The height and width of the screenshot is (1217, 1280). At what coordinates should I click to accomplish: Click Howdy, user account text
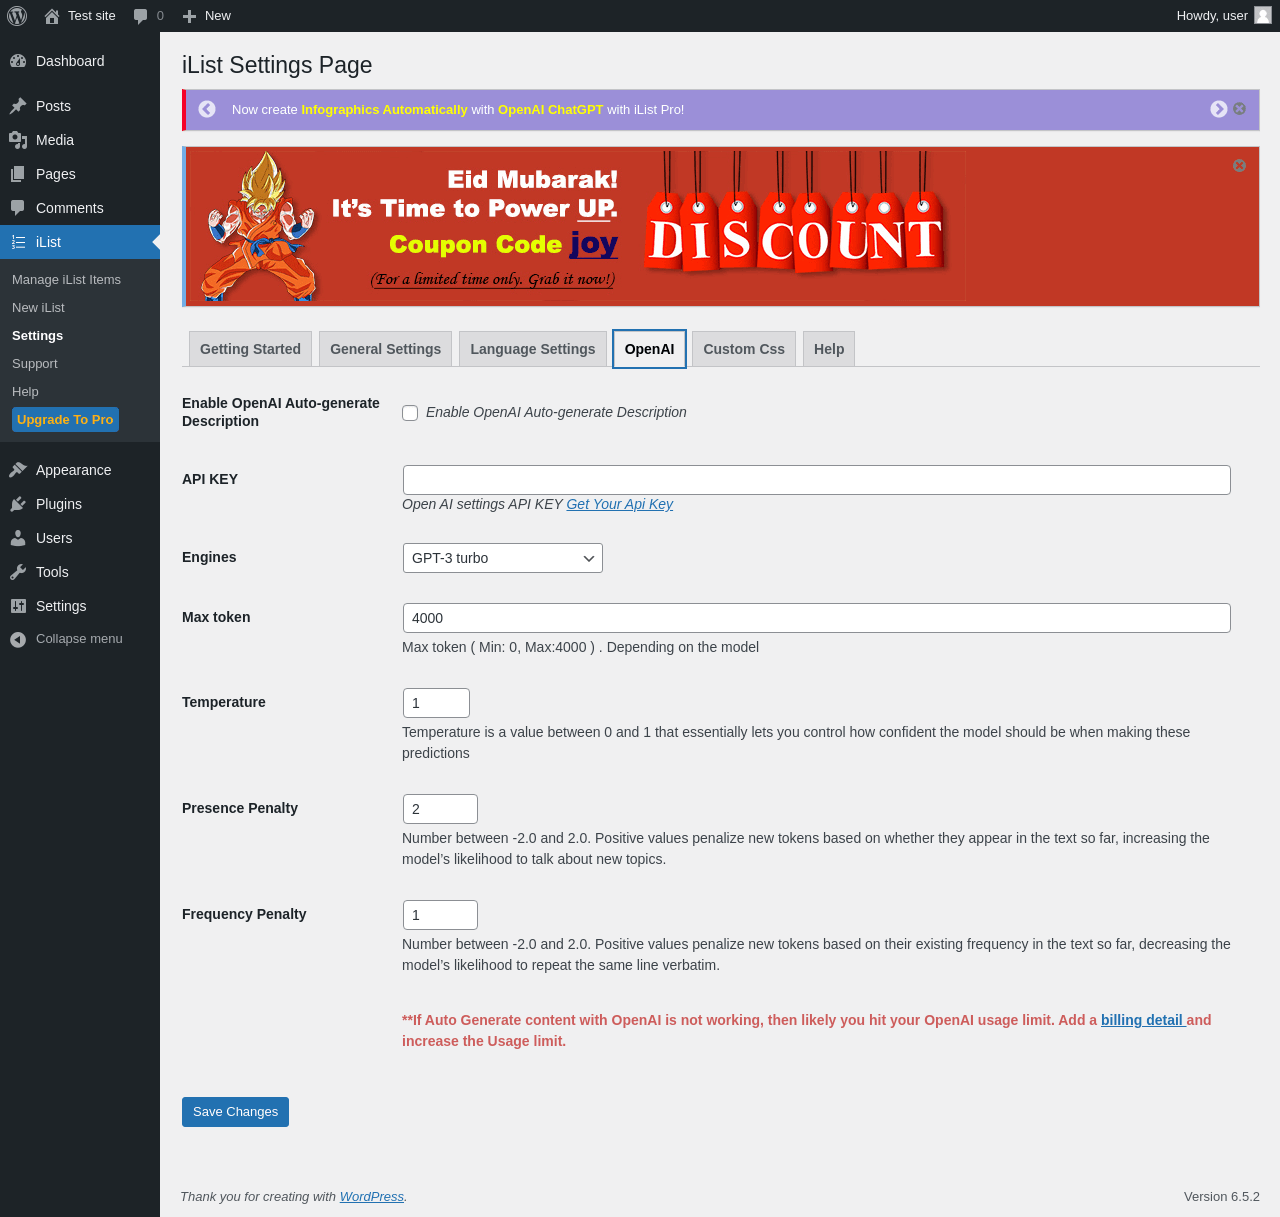click(1212, 16)
